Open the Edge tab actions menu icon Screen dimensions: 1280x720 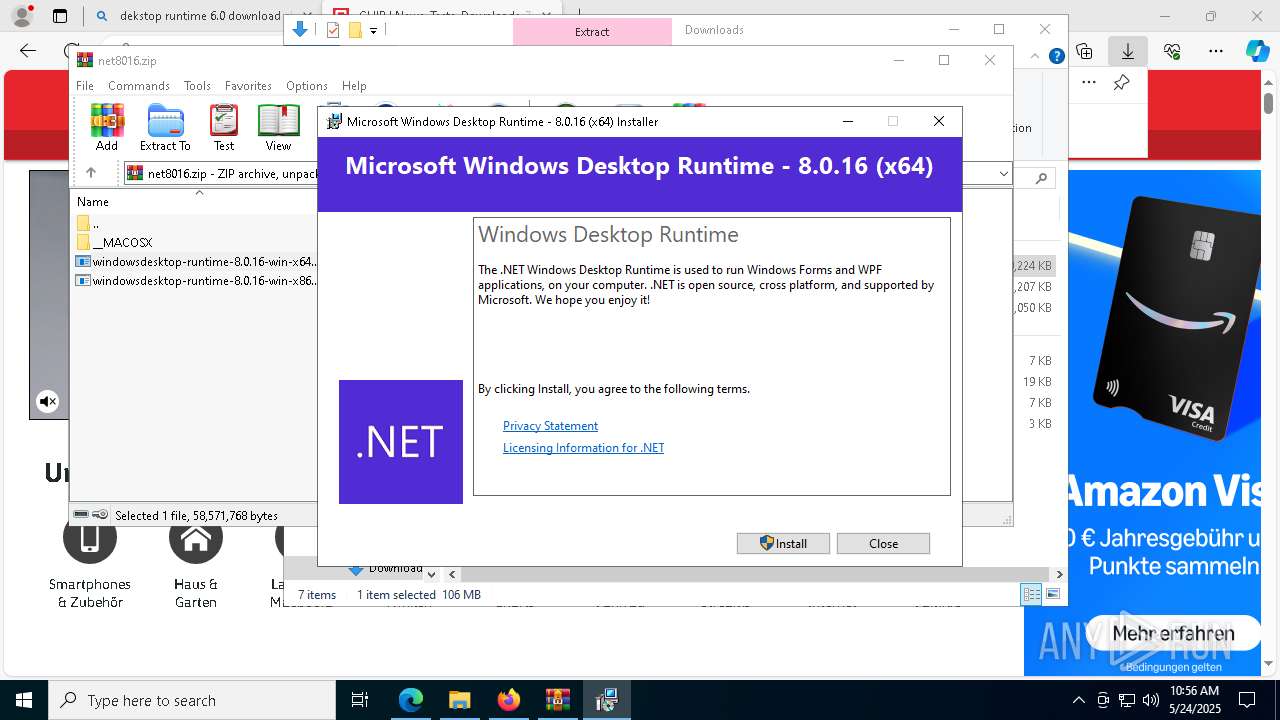click(60, 16)
